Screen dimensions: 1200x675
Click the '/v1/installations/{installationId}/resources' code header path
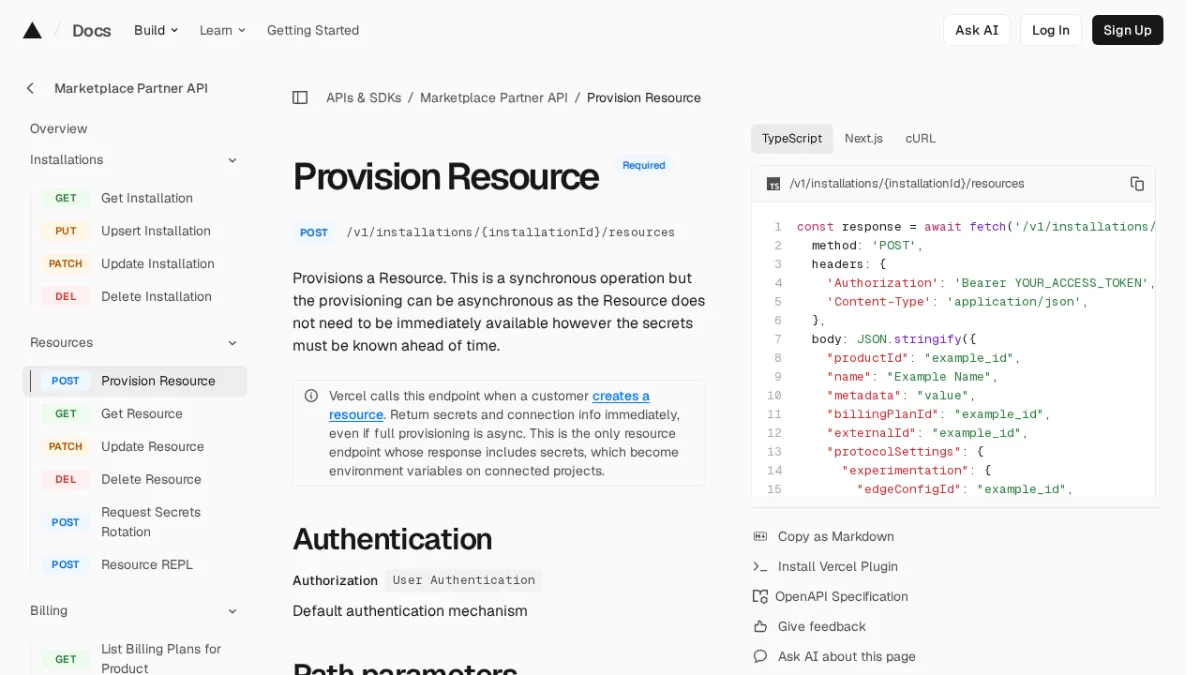tap(907, 184)
